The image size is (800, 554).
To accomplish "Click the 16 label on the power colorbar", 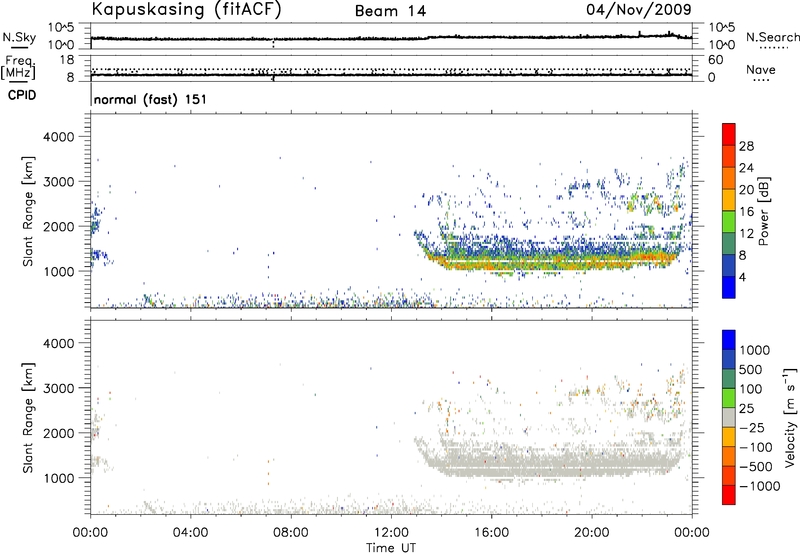I will pos(746,212).
